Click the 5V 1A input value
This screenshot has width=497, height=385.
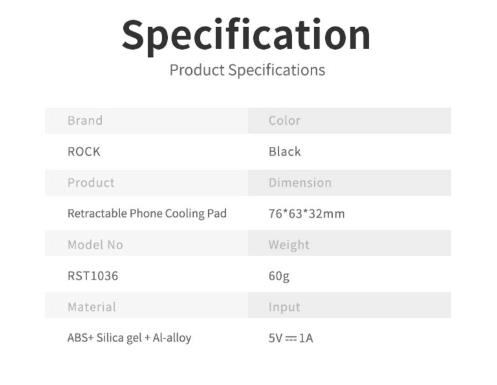[291, 338]
